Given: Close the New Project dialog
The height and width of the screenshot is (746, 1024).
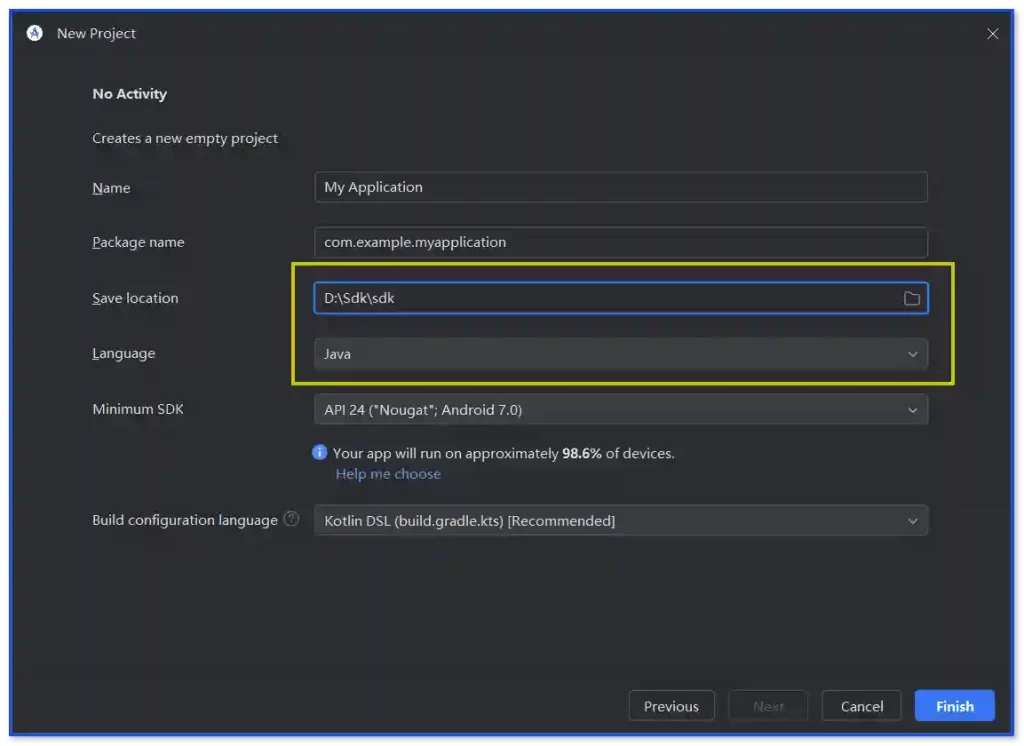Looking at the screenshot, I should (x=992, y=34).
